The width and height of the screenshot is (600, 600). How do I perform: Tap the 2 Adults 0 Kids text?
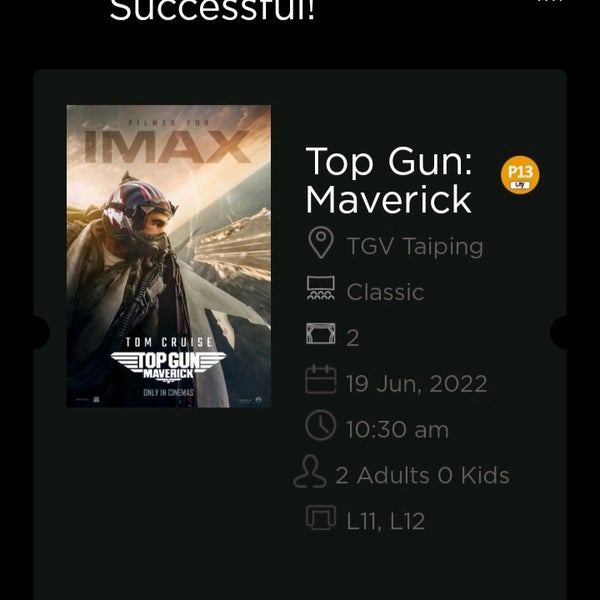click(422, 475)
